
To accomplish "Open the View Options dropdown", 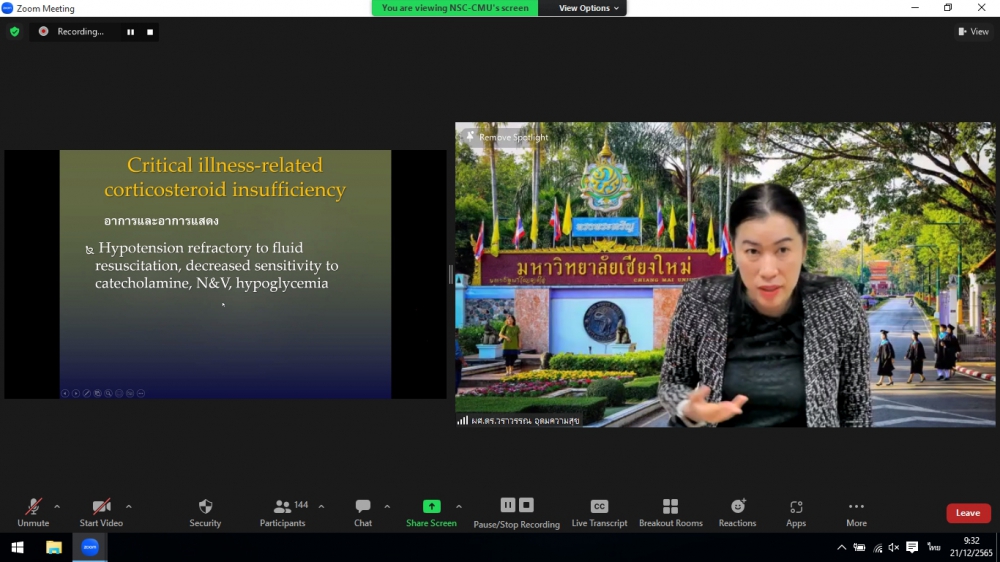I will coord(588,8).
